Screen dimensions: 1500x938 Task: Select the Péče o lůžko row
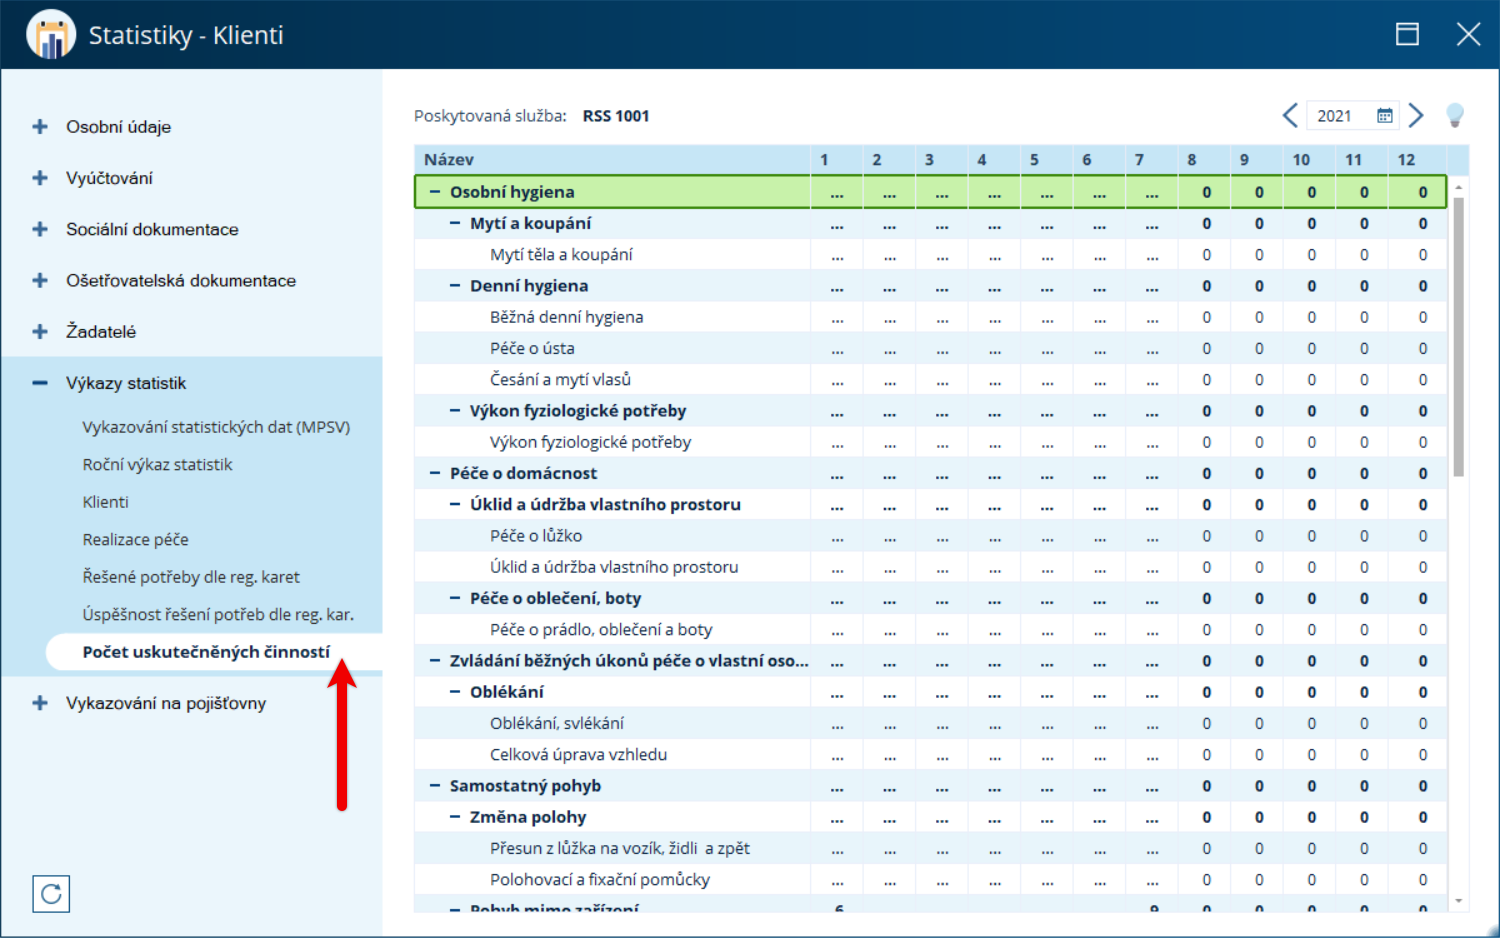pyautogui.click(x=930, y=536)
